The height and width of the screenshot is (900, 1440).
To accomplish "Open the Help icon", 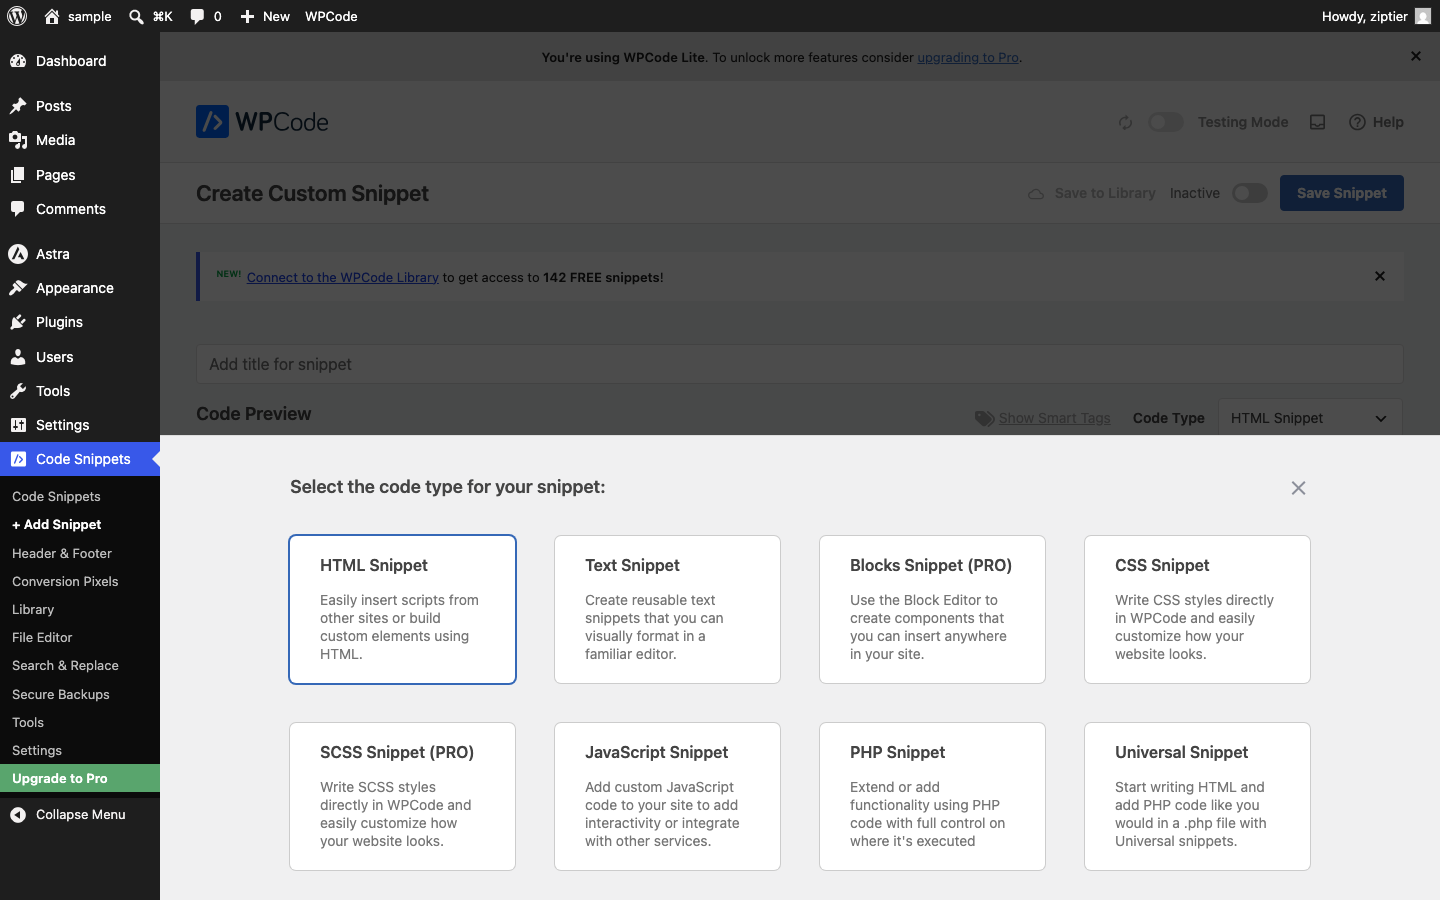I will tap(1357, 122).
